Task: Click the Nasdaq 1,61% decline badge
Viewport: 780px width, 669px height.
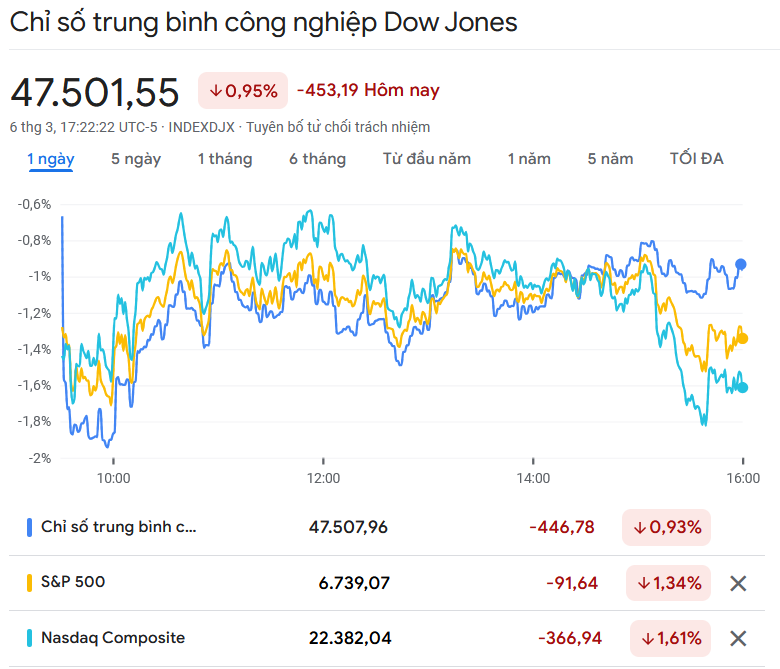Action: coord(671,638)
